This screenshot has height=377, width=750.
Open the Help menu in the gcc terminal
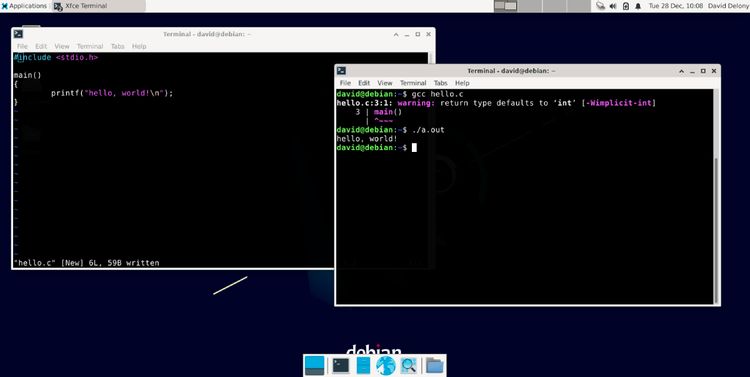(462, 83)
